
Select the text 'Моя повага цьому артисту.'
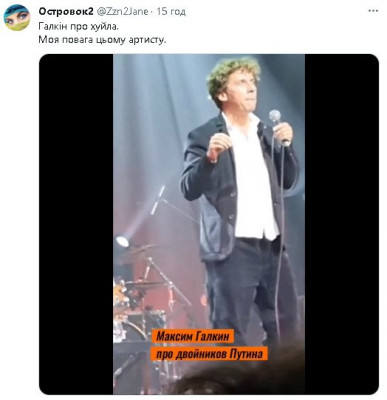coord(102,40)
